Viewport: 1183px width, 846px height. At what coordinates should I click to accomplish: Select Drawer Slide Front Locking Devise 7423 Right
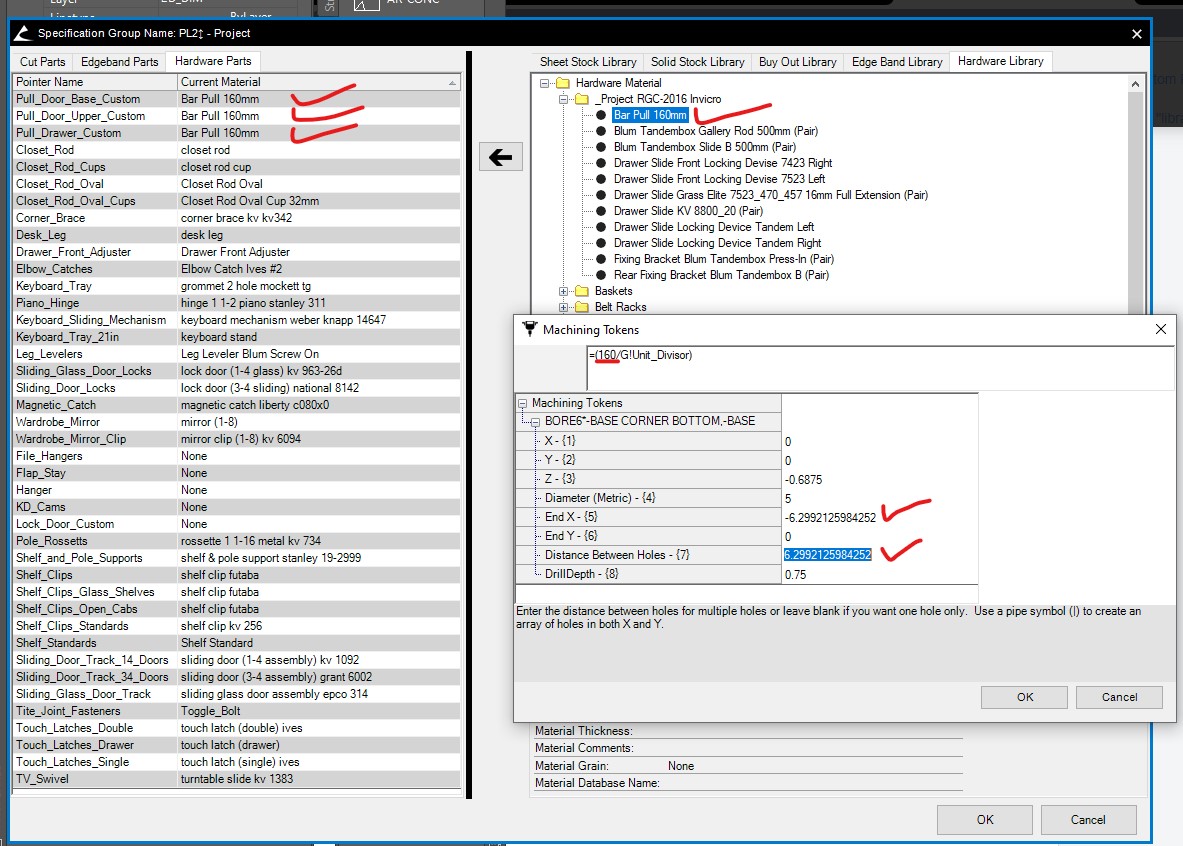[723, 162]
